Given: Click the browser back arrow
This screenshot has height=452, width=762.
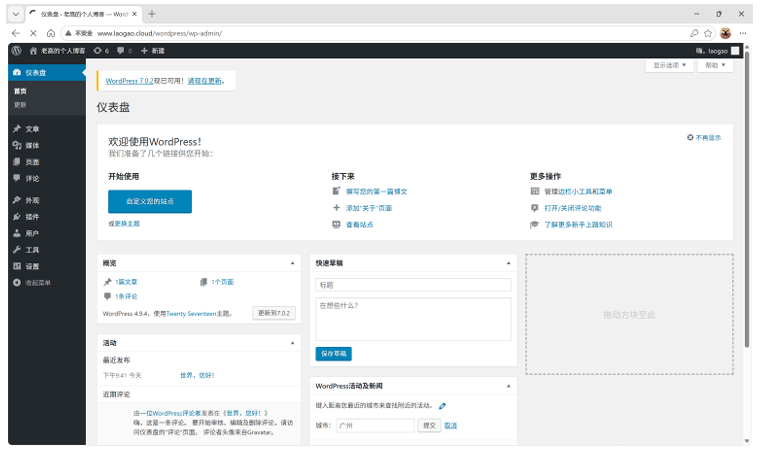Looking at the screenshot, I should (x=16, y=33).
